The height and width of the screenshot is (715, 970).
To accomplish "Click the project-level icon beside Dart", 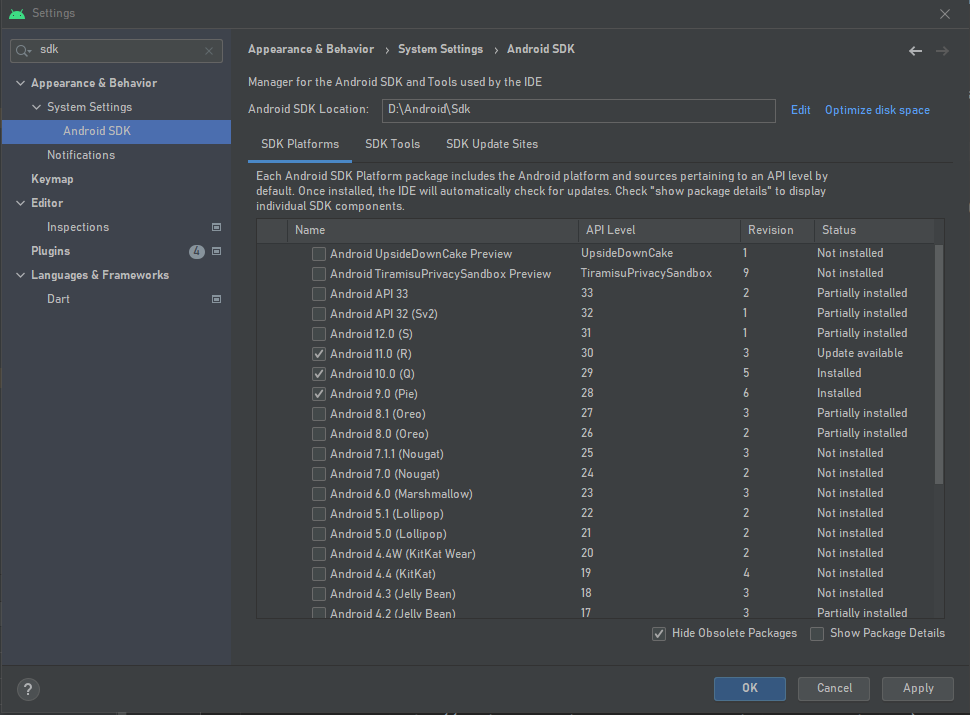I will 217,299.
